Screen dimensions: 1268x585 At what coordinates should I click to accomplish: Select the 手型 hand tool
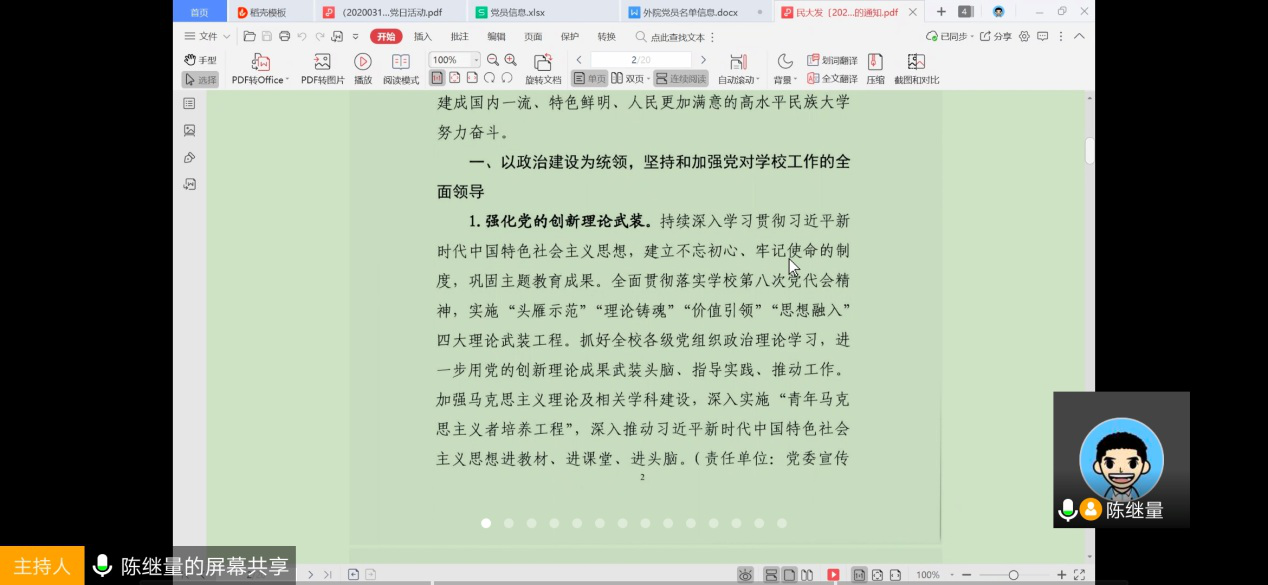click(x=200, y=60)
